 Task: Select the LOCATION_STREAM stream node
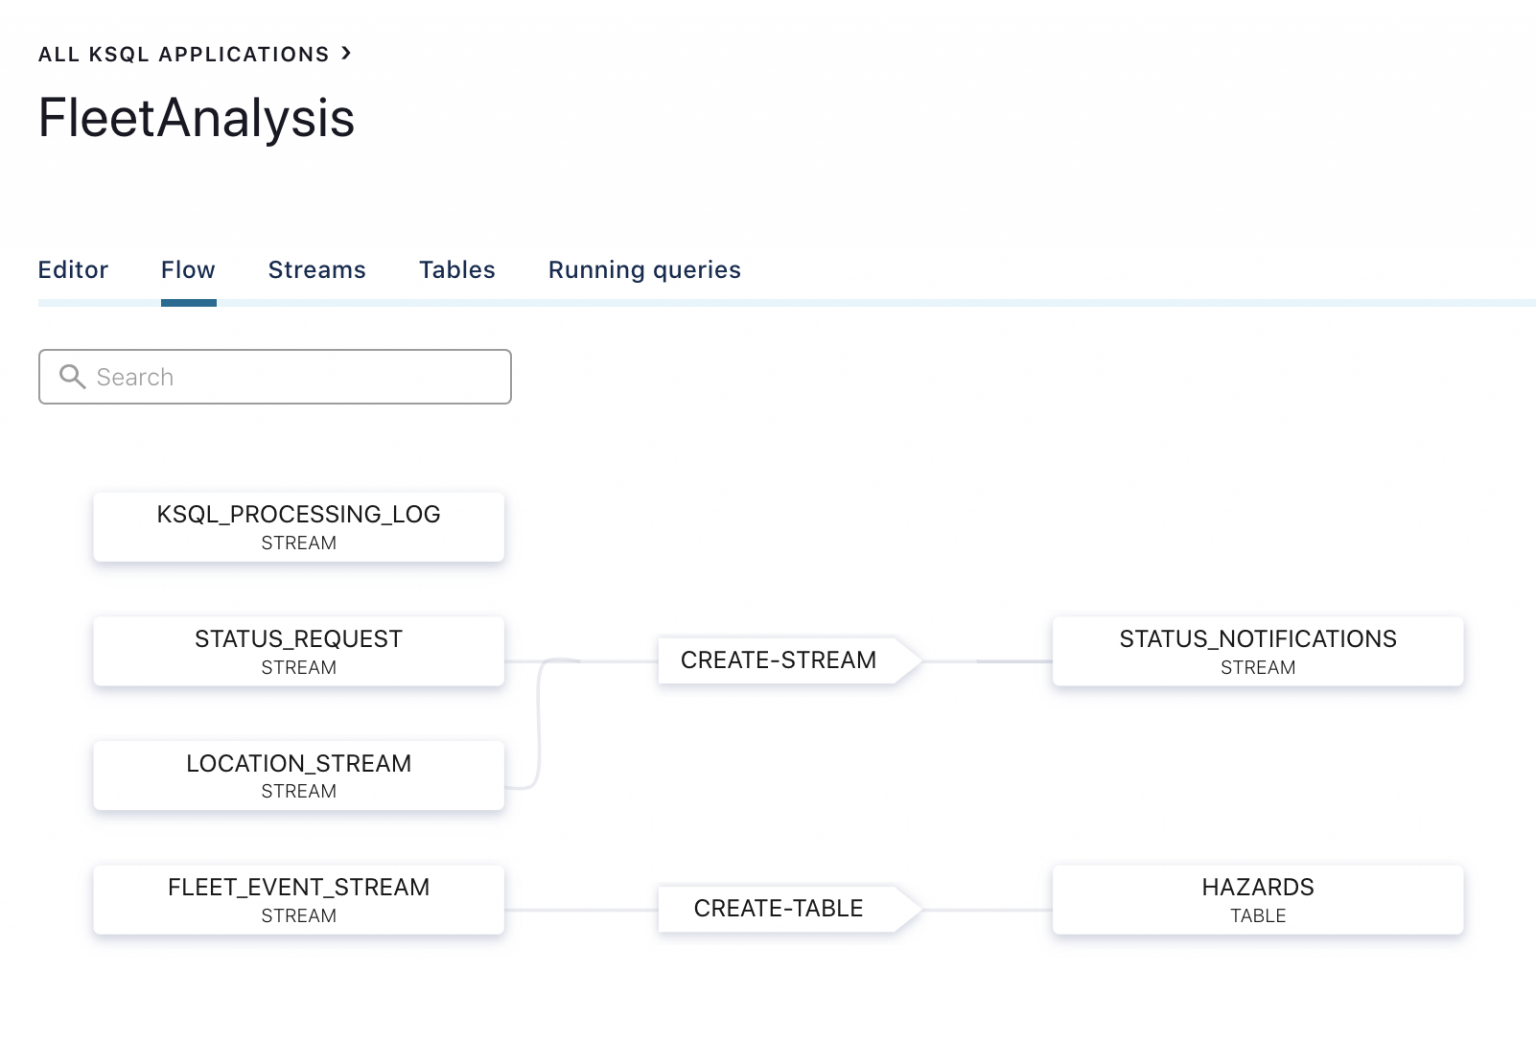click(298, 774)
